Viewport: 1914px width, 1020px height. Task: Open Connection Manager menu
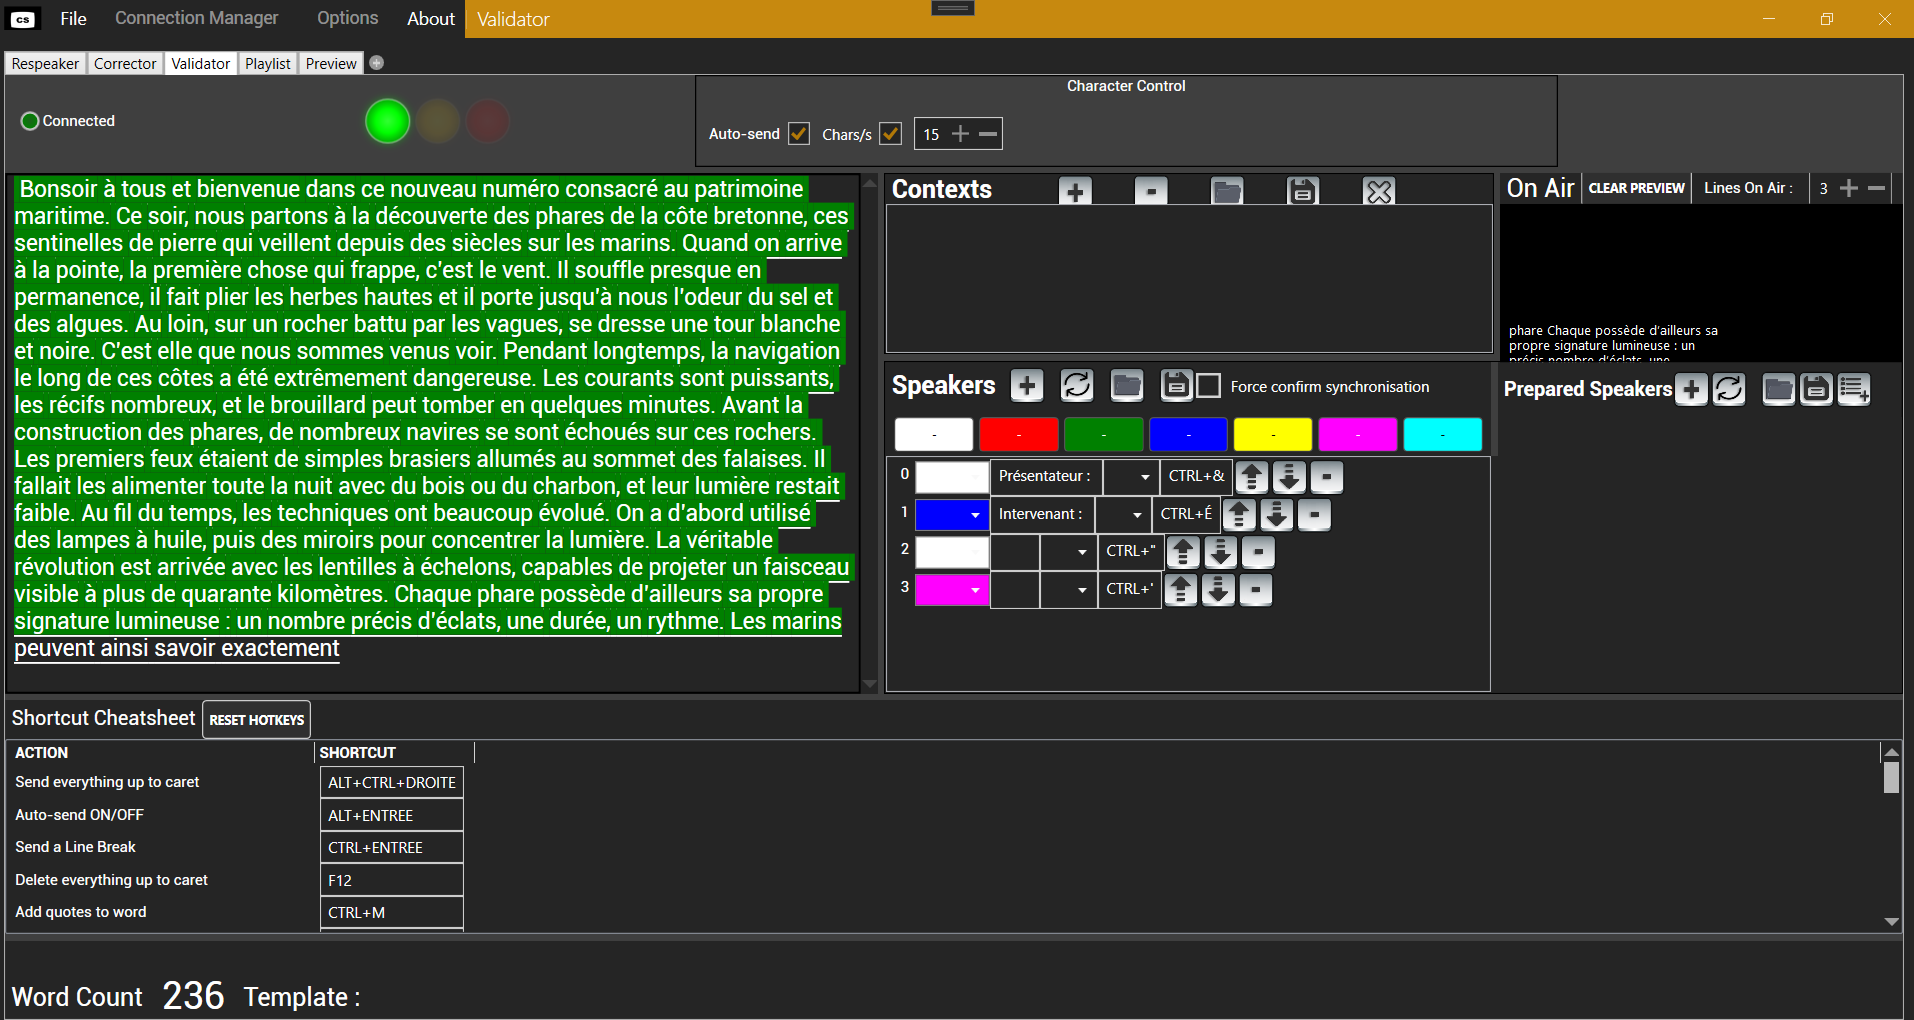[197, 18]
